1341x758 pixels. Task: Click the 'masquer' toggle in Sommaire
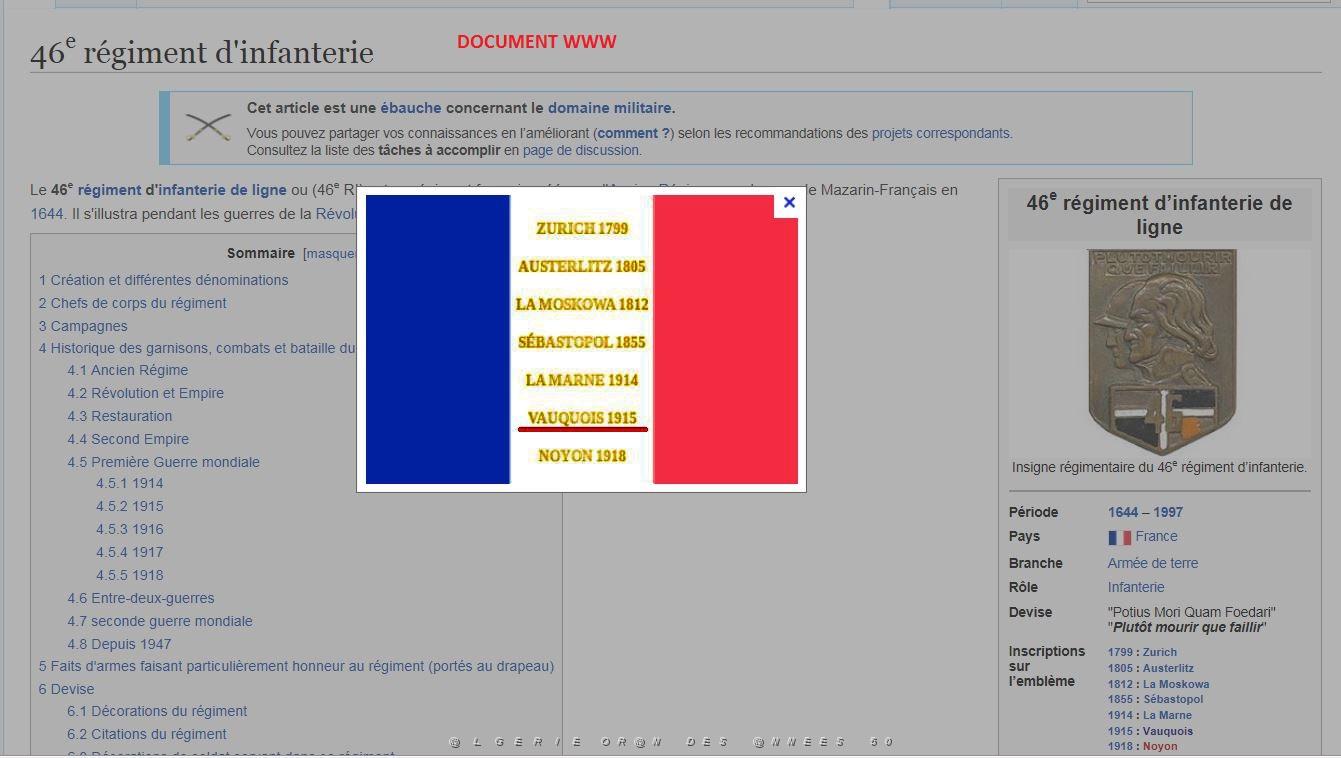coord(332,254)
